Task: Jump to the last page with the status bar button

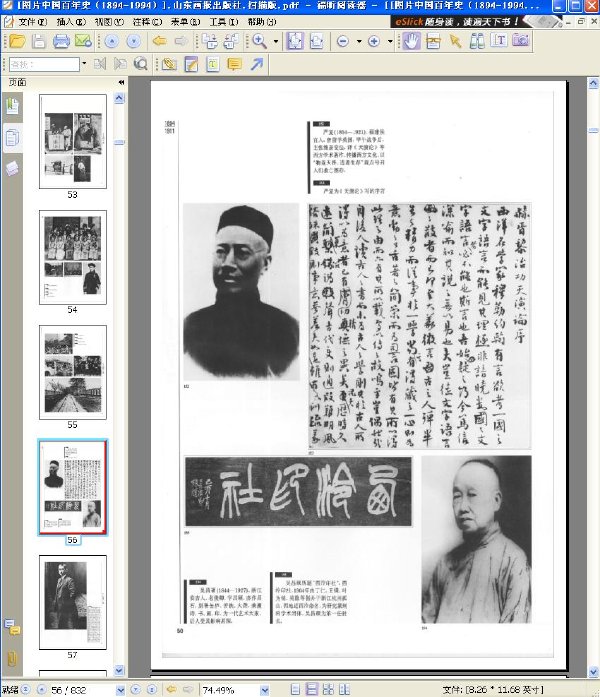Action: click(x=152, y=689)
